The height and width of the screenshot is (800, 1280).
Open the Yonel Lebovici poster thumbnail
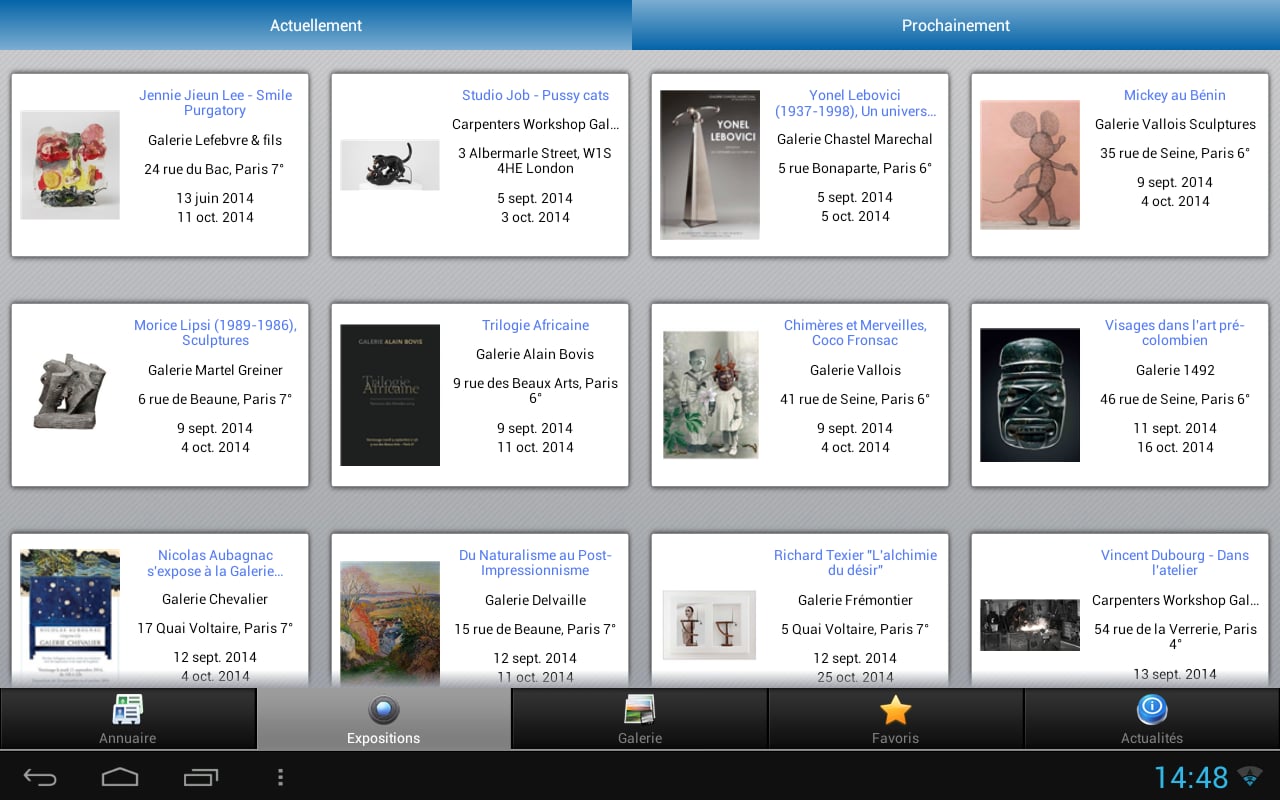710,165
